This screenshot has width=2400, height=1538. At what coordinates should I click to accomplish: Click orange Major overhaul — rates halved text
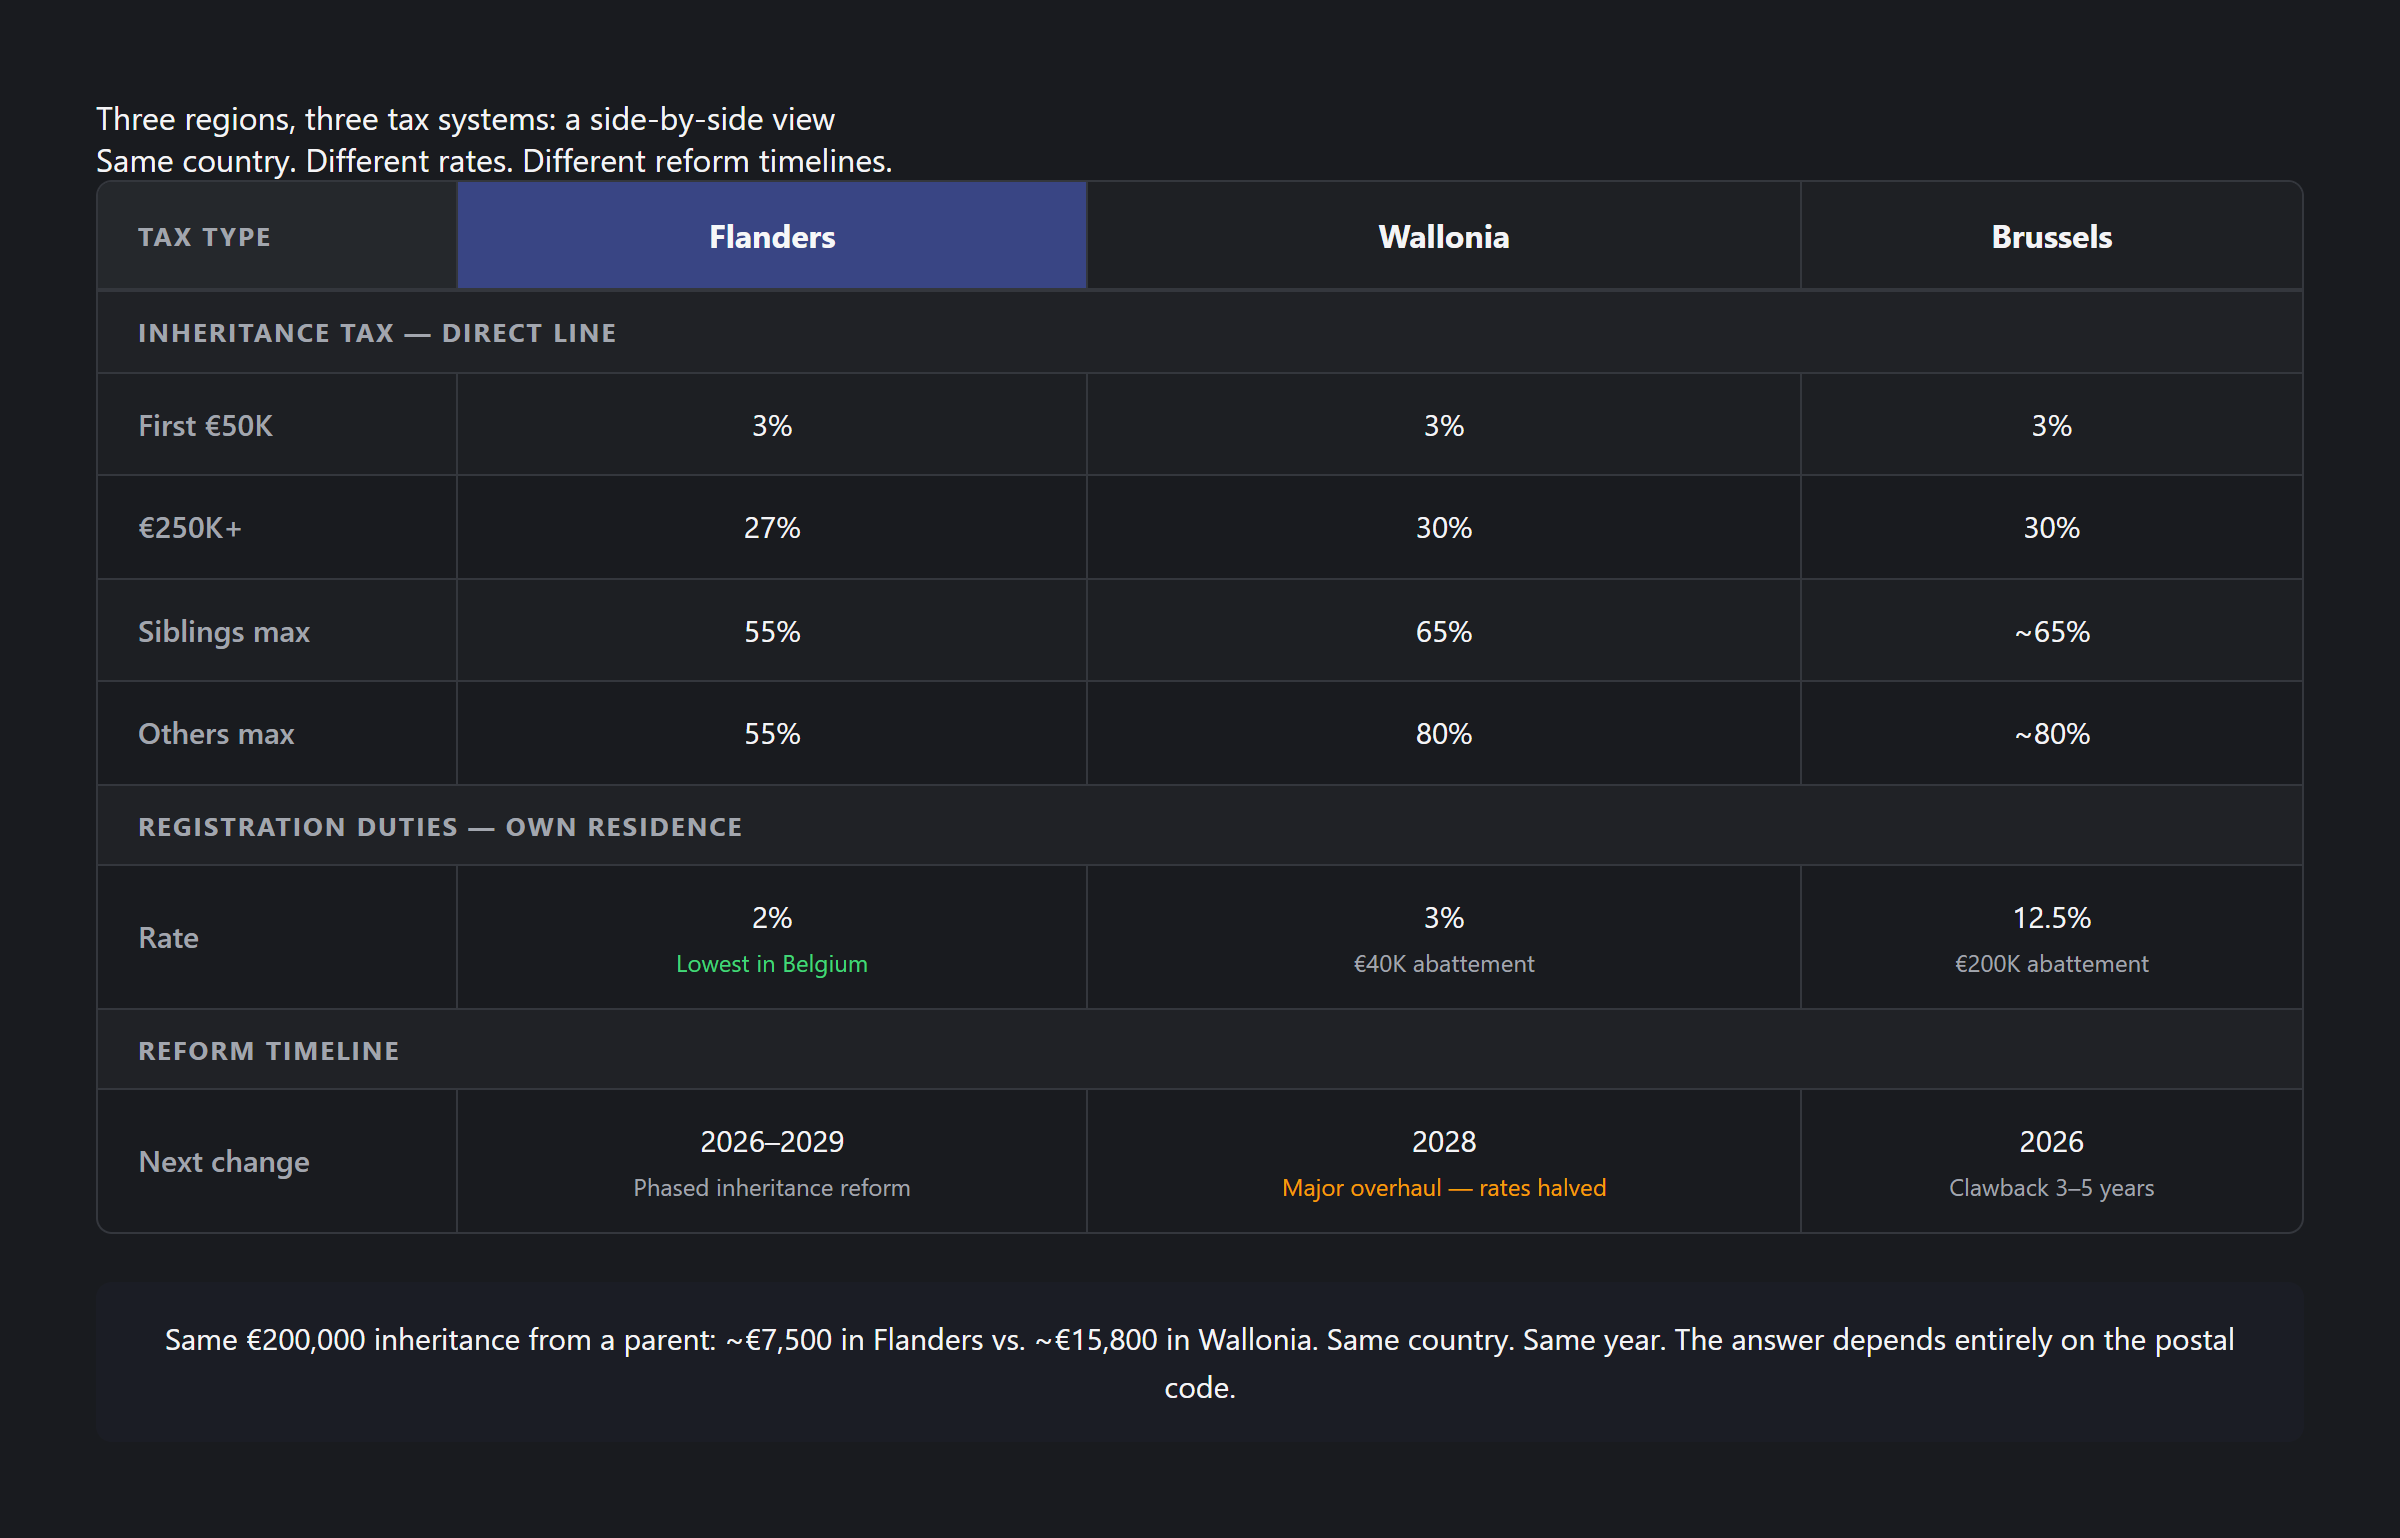pos(1443,1188)
